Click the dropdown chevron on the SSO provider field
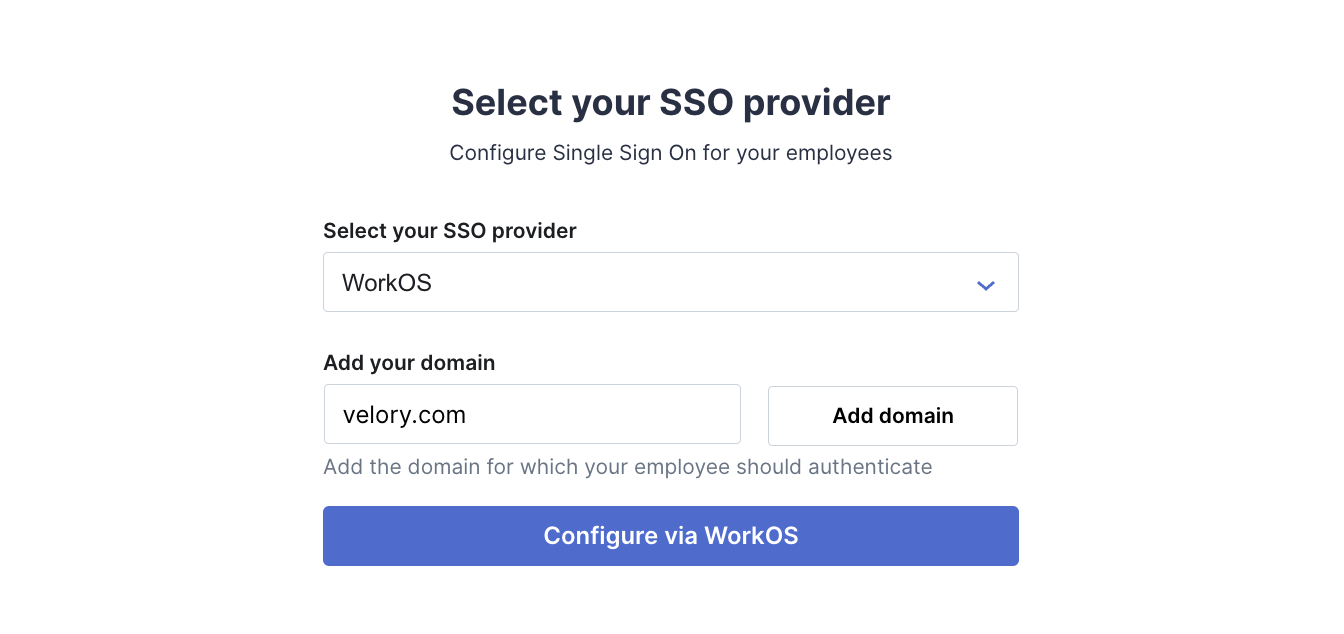 (985, 284)
